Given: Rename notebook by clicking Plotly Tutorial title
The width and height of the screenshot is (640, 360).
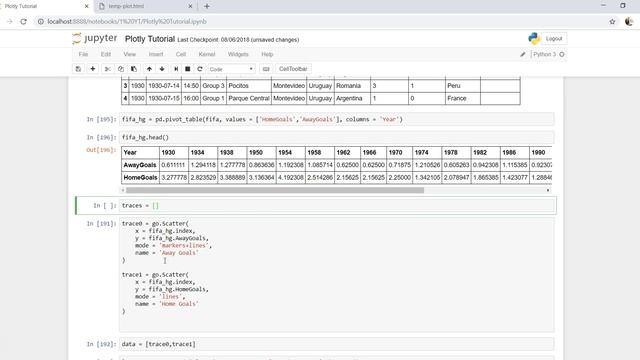Looking at the screenshot, I should coord(150,39).
